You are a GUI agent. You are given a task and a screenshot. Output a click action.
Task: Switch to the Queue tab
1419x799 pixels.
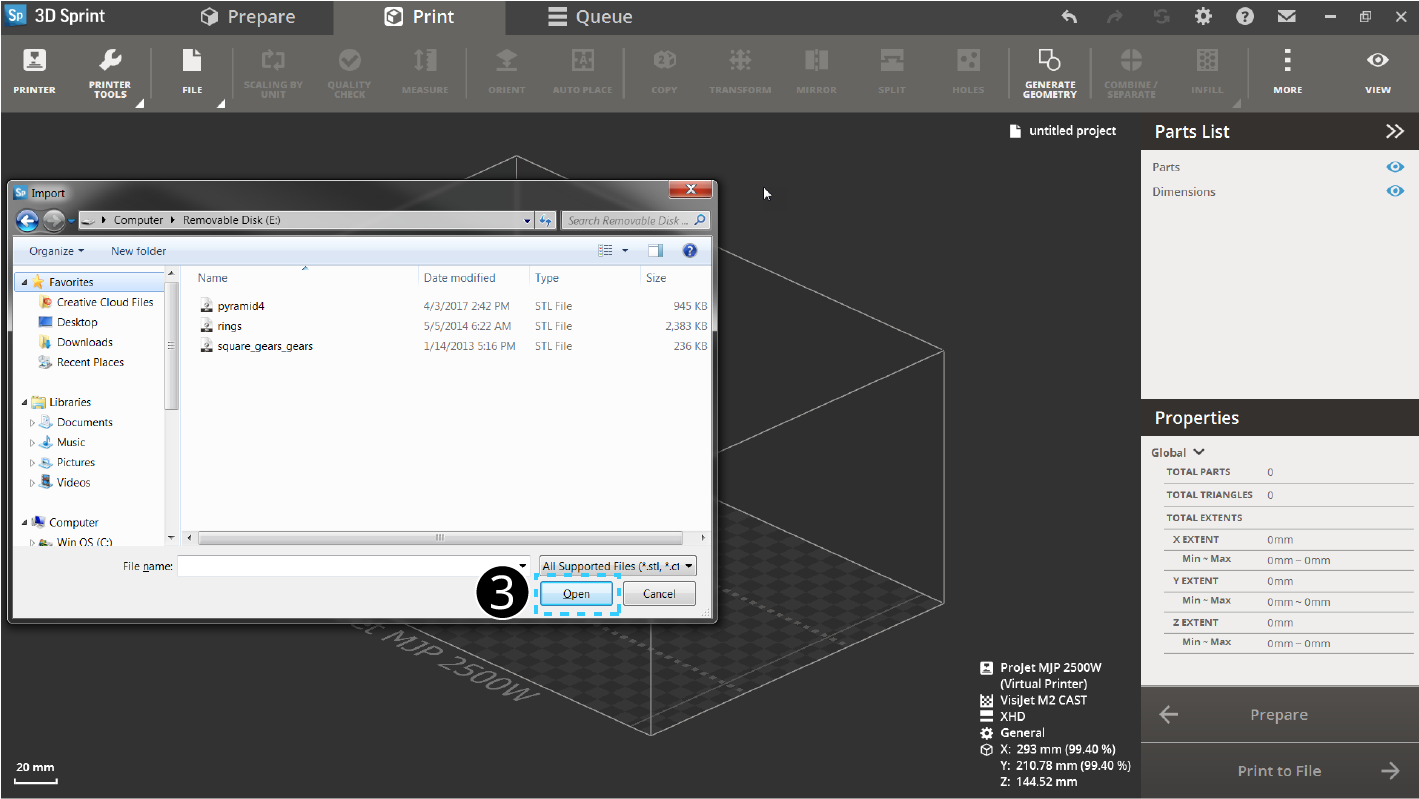tap(590, 17)
